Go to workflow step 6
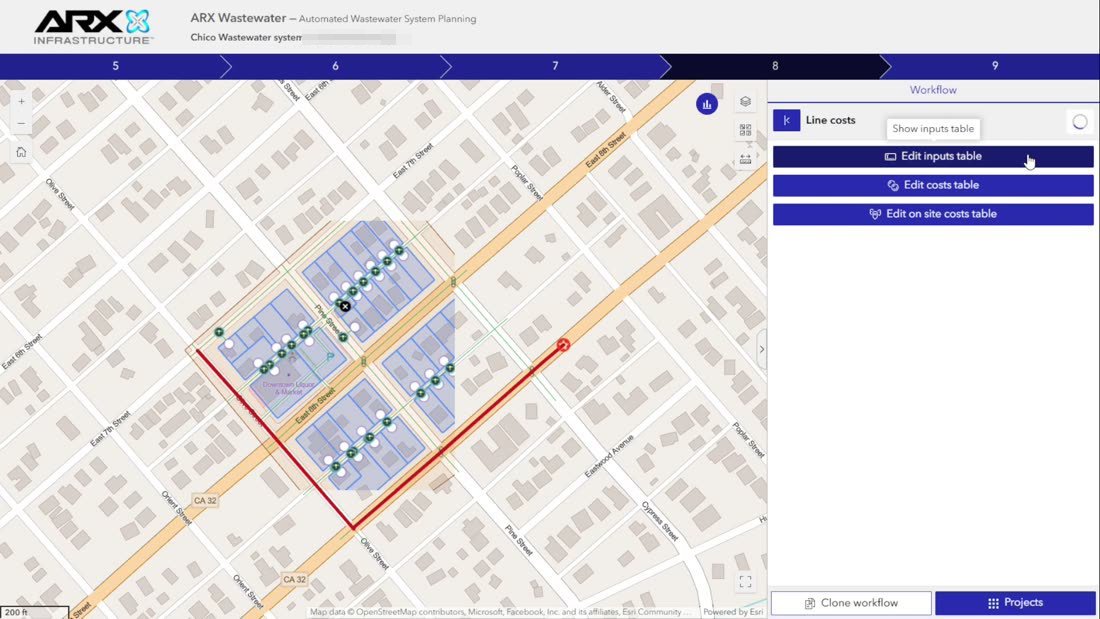Screen dimensions: 1100x619 tap(335, 66)
